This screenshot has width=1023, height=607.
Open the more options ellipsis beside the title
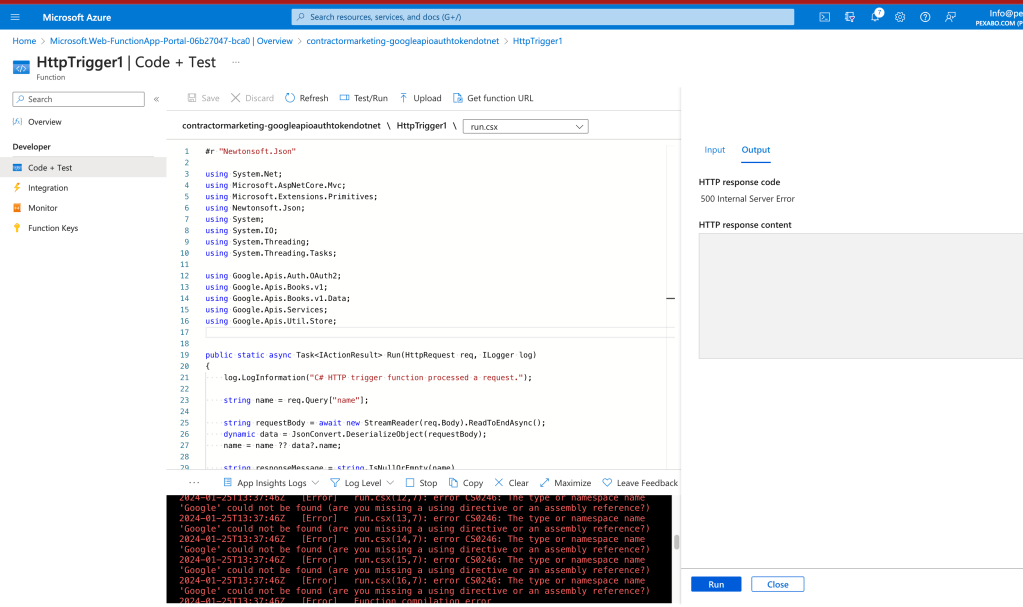236,63
